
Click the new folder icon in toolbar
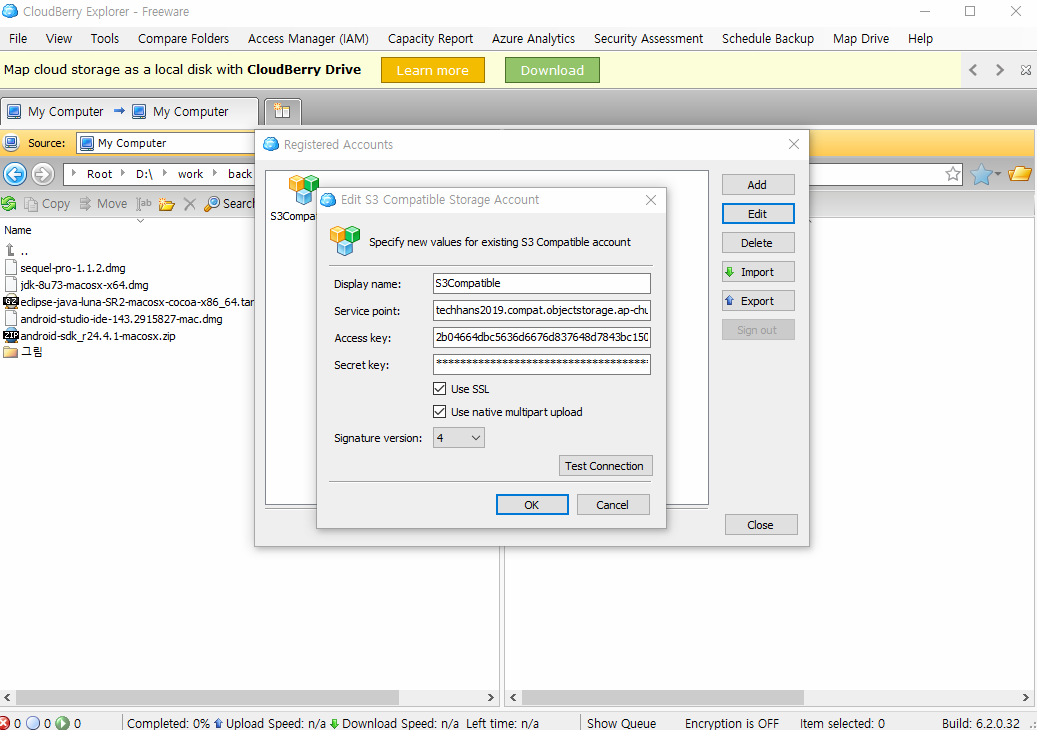click(167, 204)
